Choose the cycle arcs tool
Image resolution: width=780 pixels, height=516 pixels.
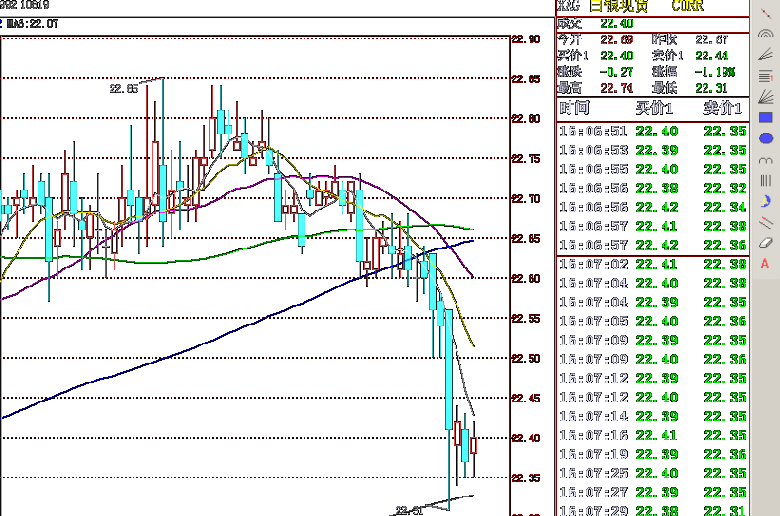point(766,159)
